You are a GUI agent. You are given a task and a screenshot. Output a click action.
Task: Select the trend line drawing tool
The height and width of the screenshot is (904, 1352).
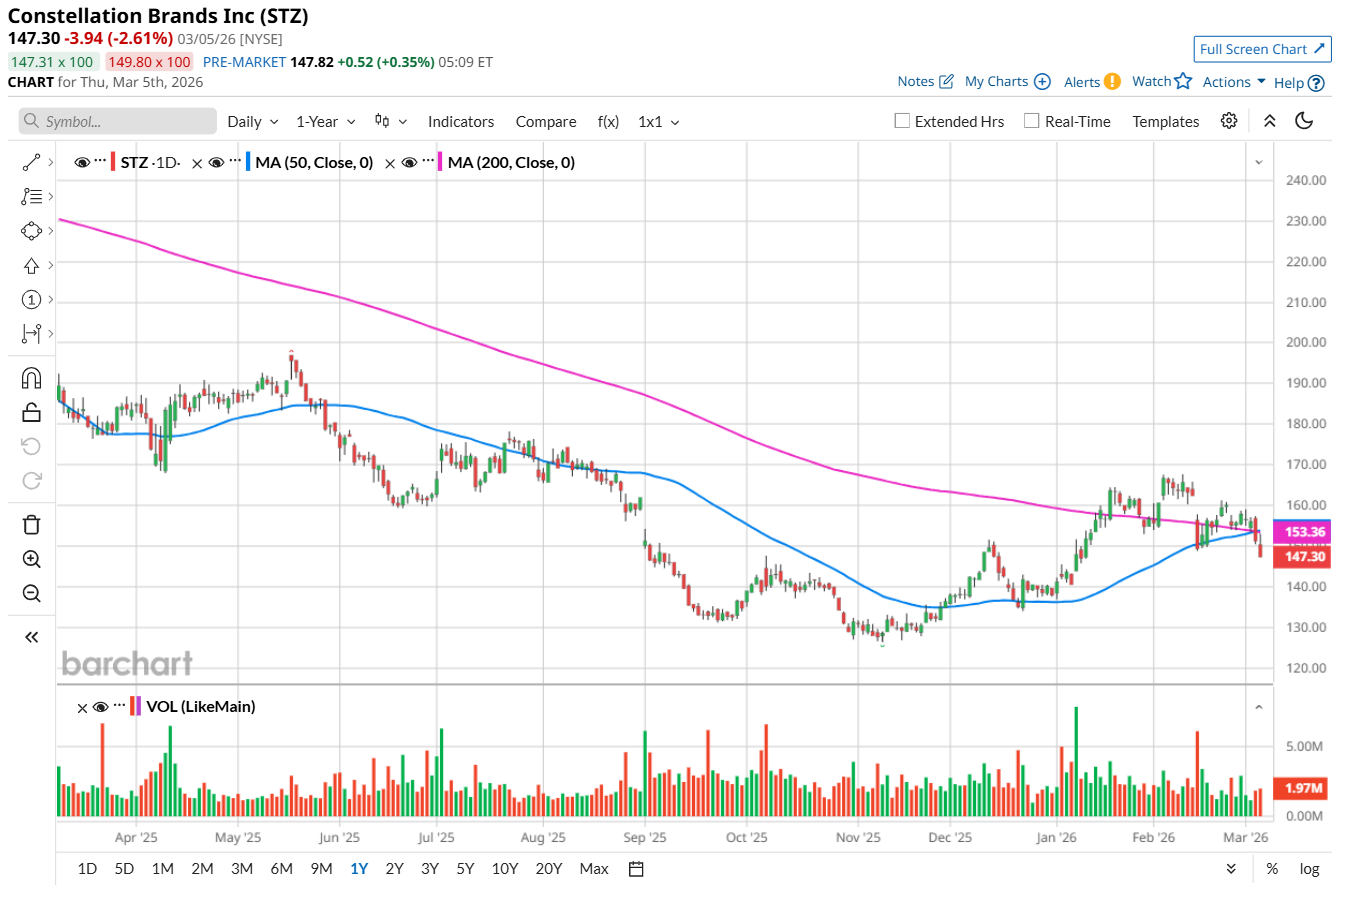click(31, 162)
